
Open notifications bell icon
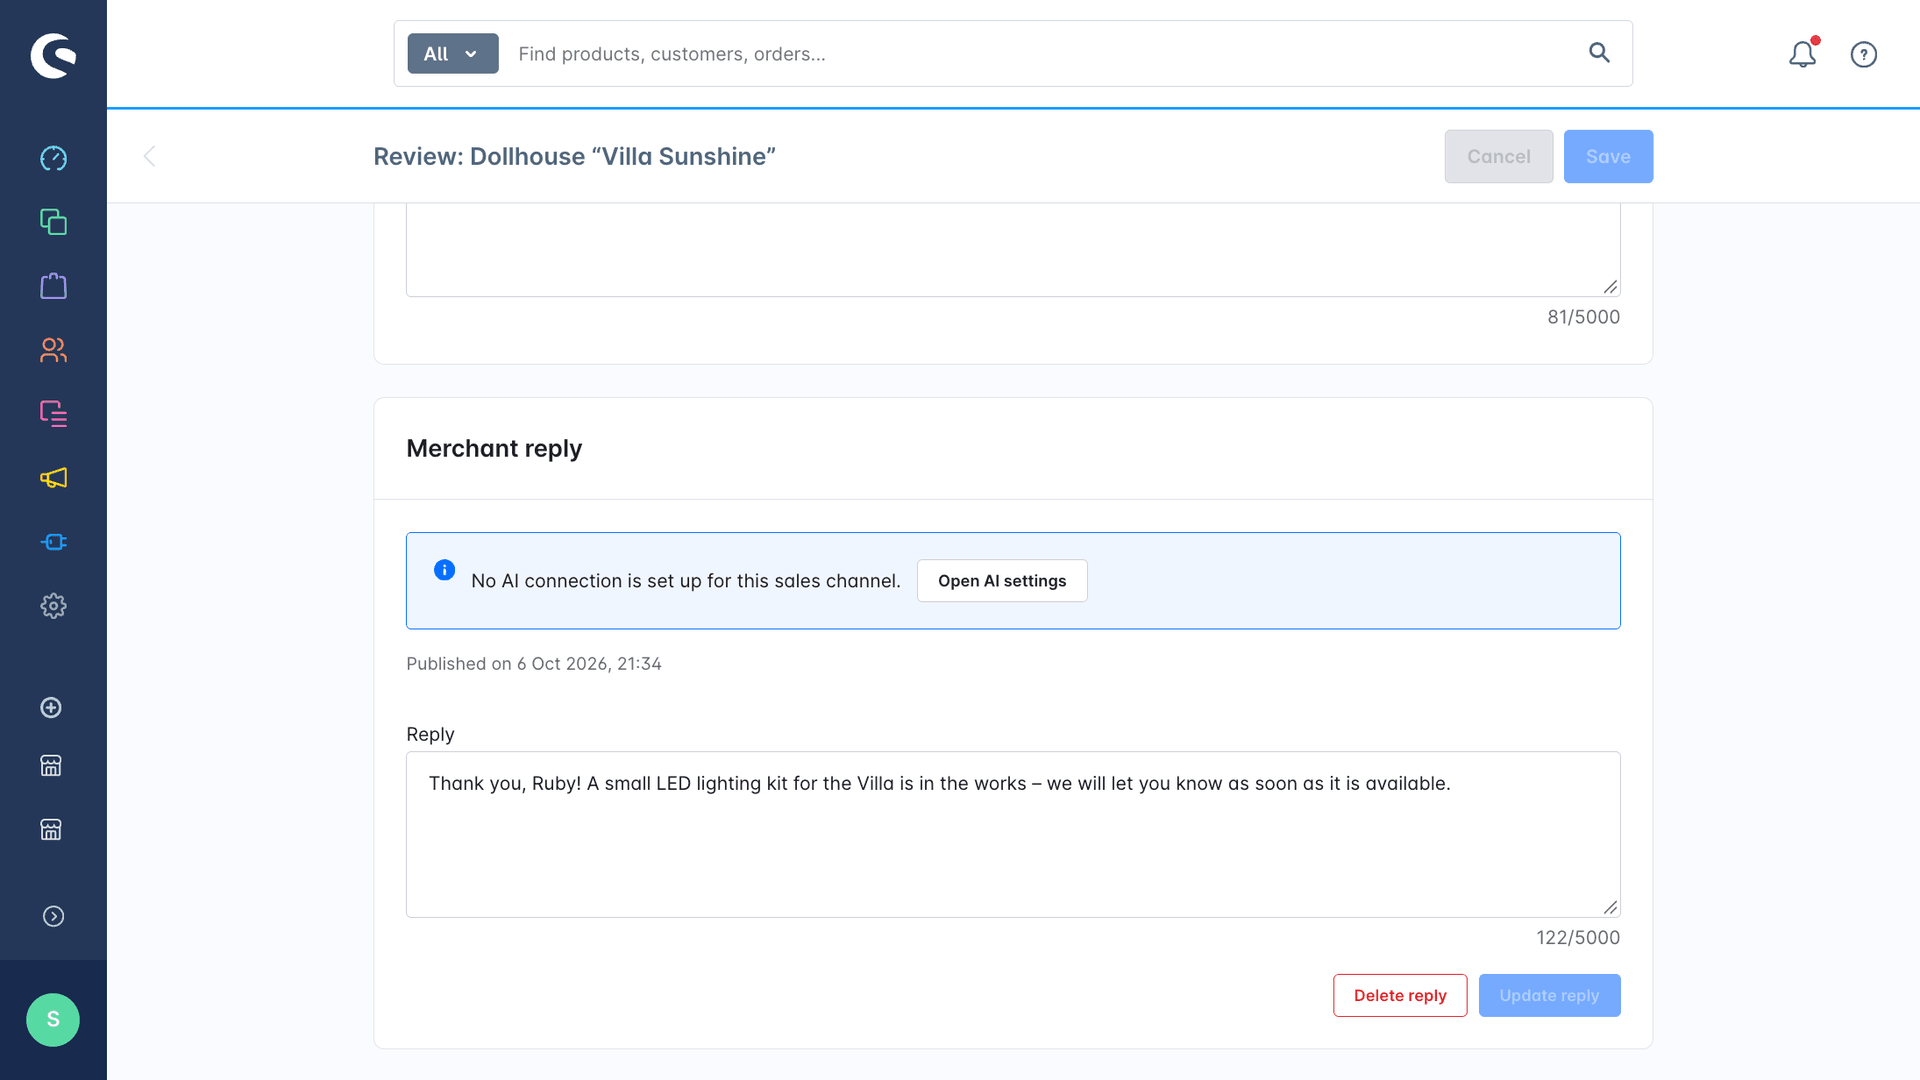(1803, 54)
